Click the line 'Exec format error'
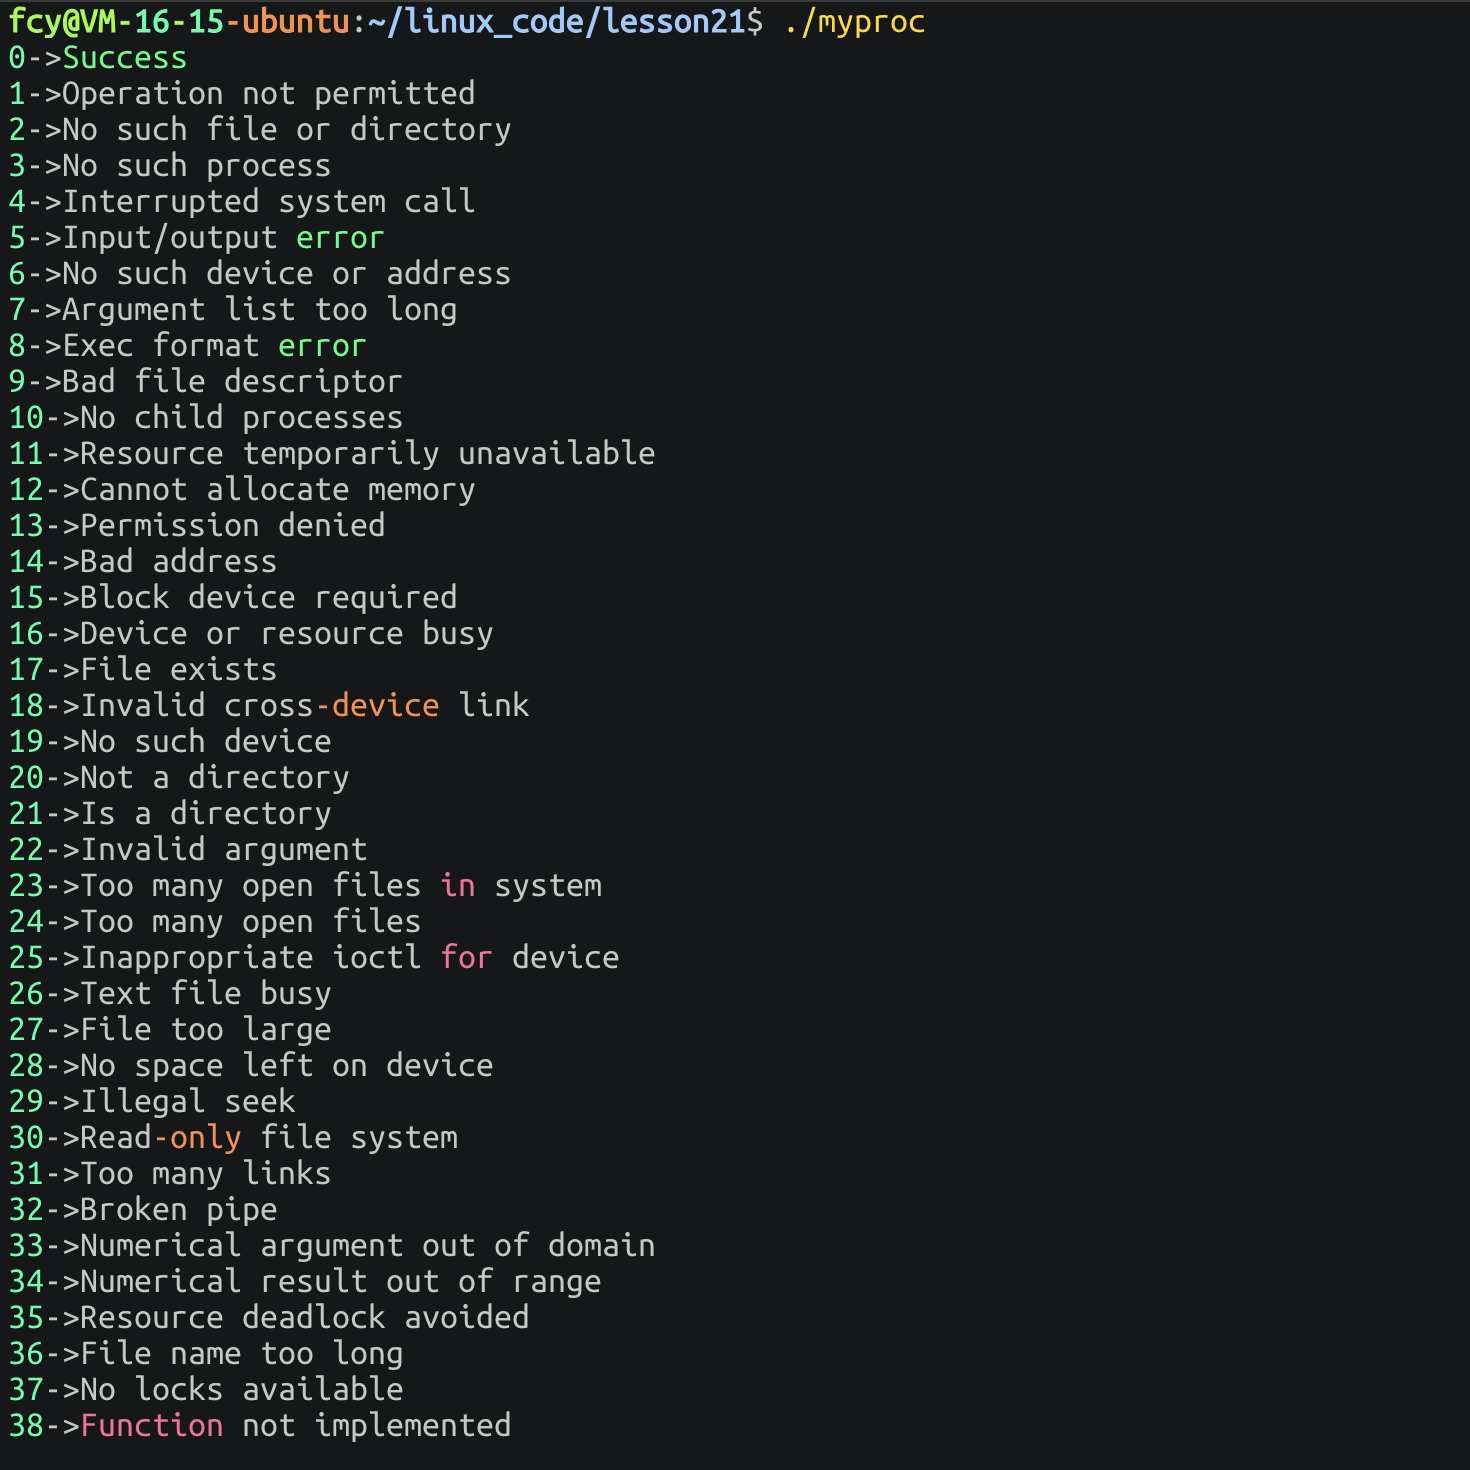The image size is (1470, 1470). point(215,346)
